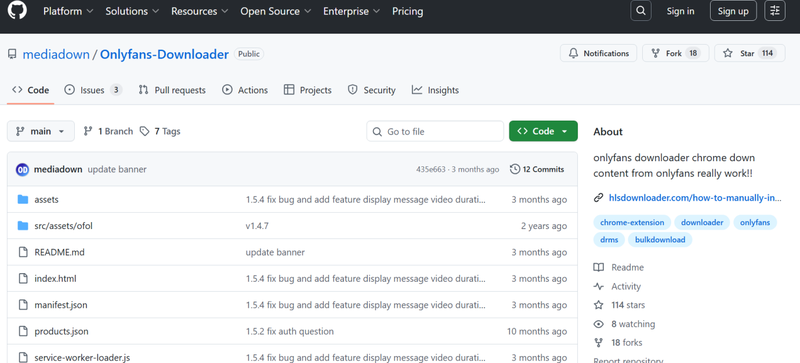Click the Readme book icon in About
Screen dimensions: 800x363
pyautogui.click(x=598, y=268)
